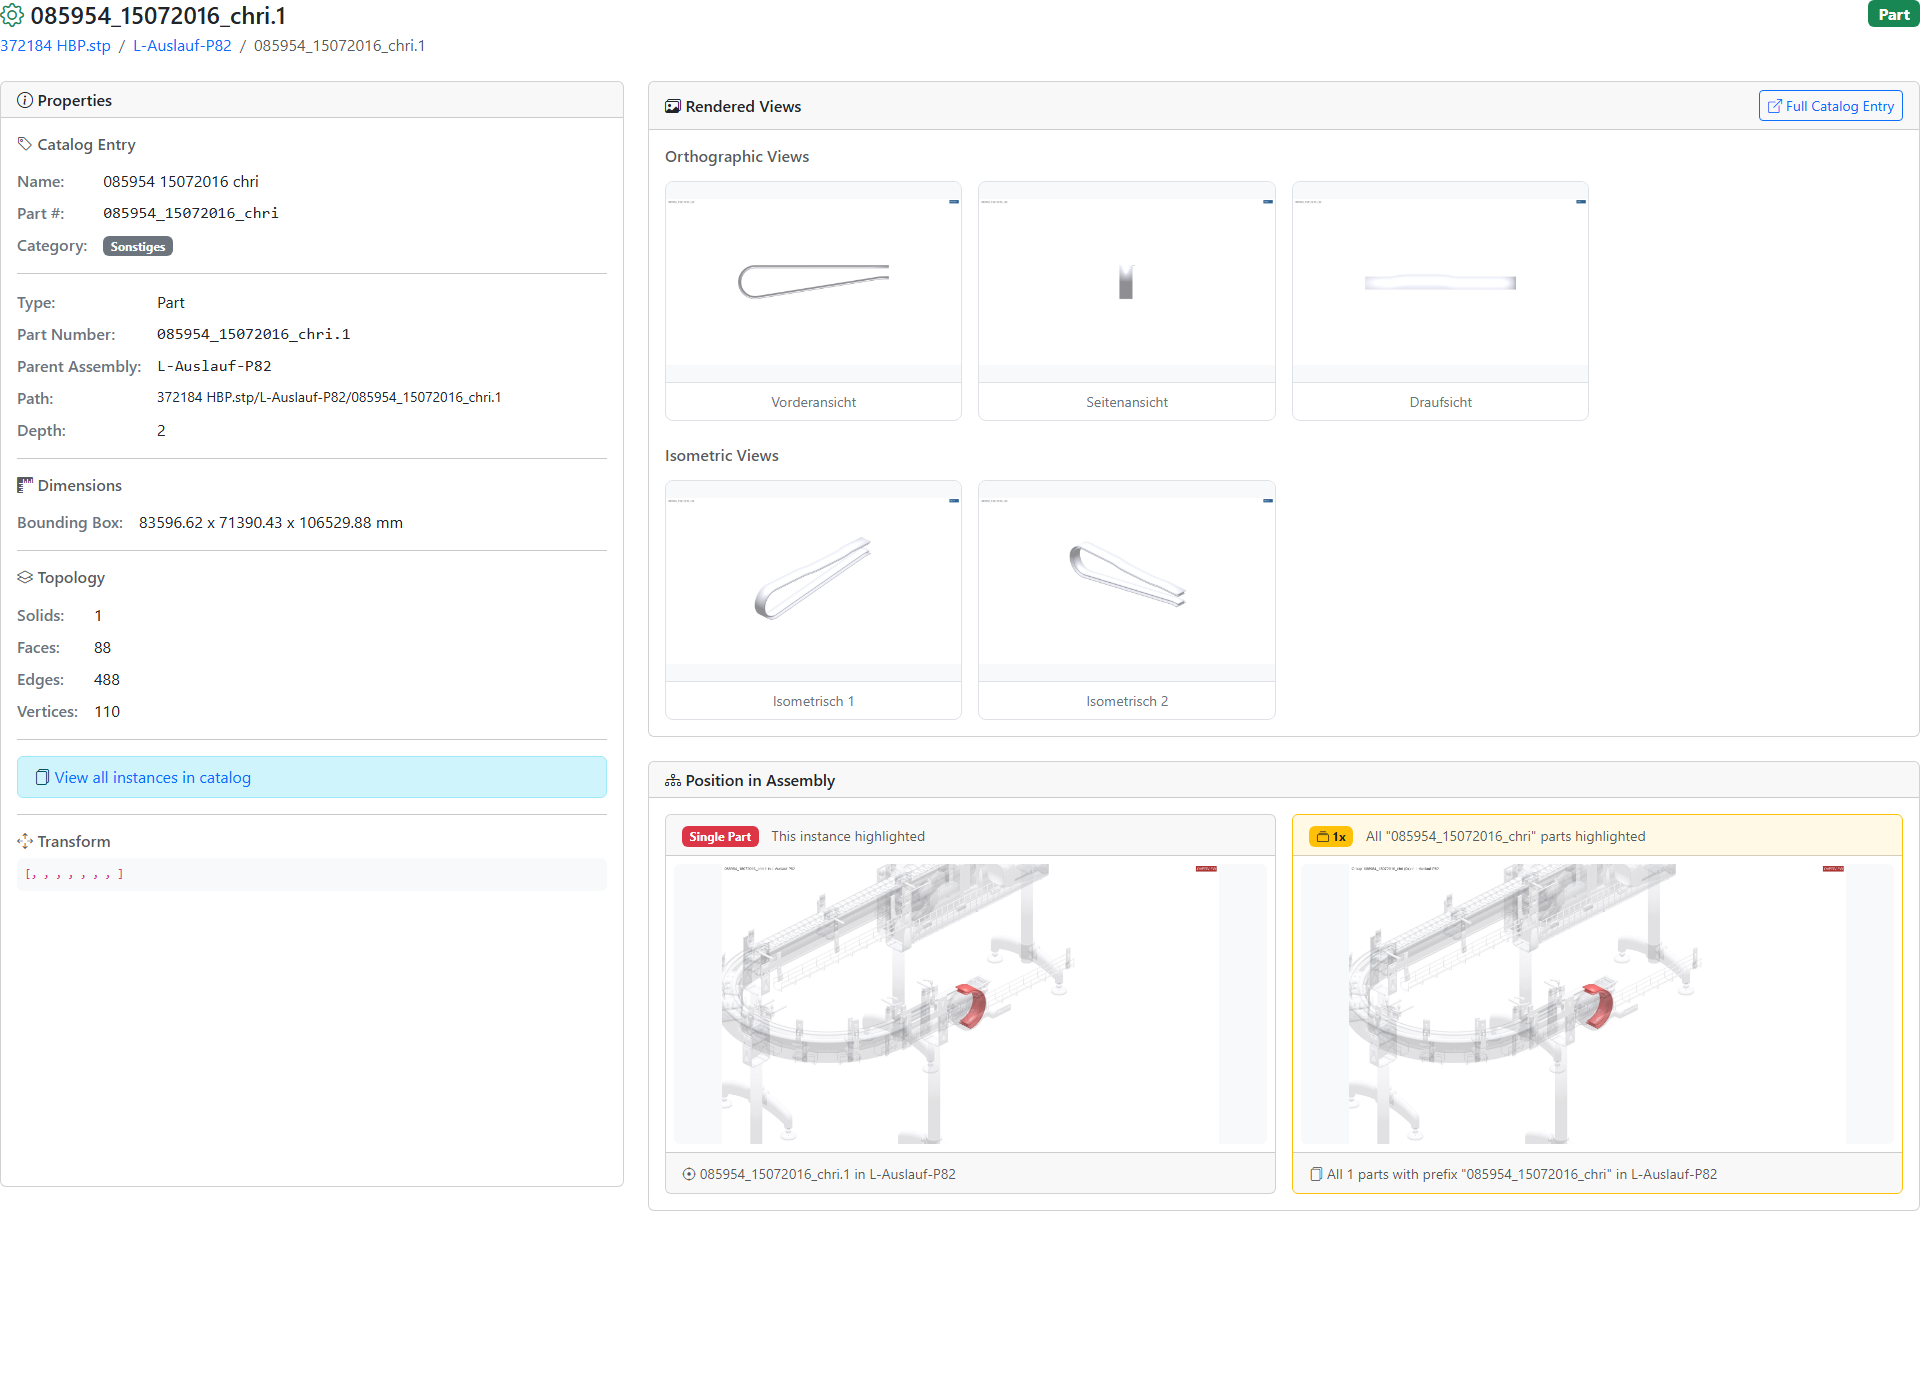This screenshot has width=1932, height=1400.
Task: Click the layers icon beside Topology
Action: pyautogui.click(x=25, y=577)
